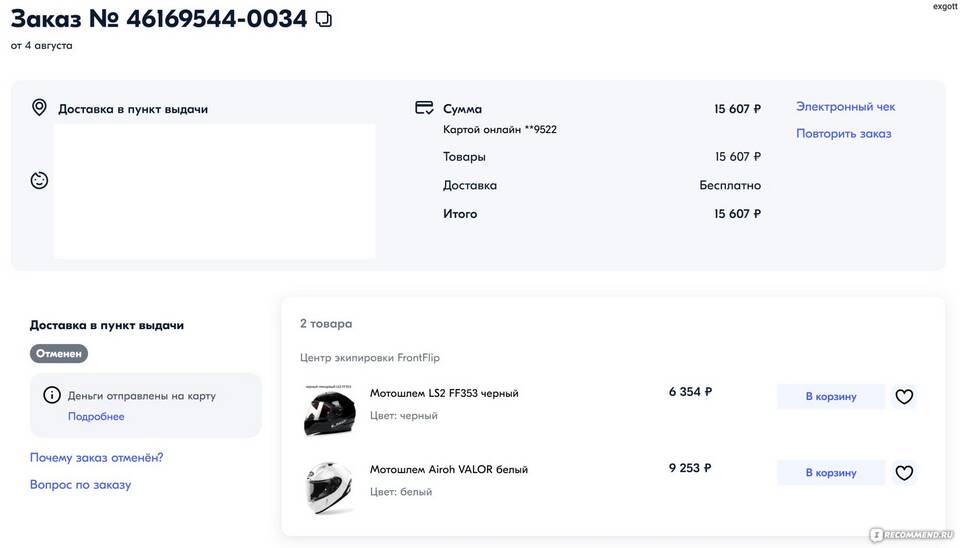The width and height of the screenshot is (960, 548).
Task: Click the info icon near refund notice
Action: (x=51, y=395)
